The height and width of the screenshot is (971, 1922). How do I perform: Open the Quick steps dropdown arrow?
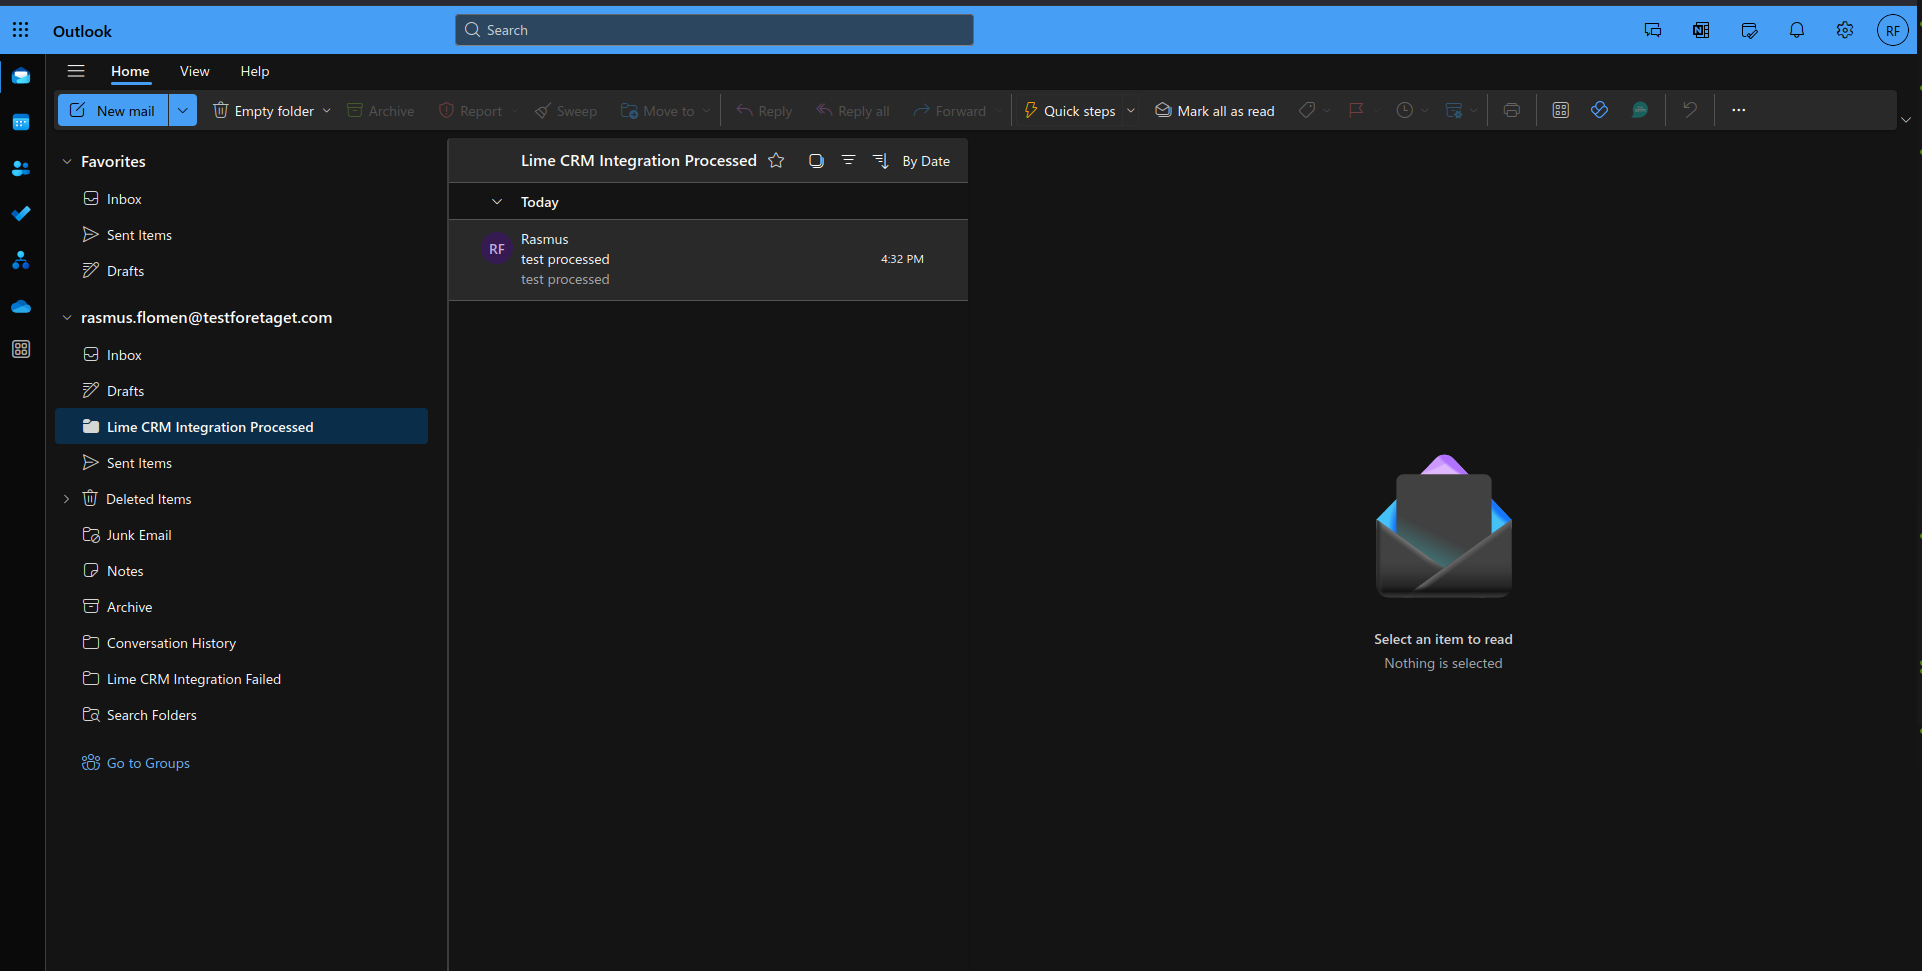point(1131,111)
